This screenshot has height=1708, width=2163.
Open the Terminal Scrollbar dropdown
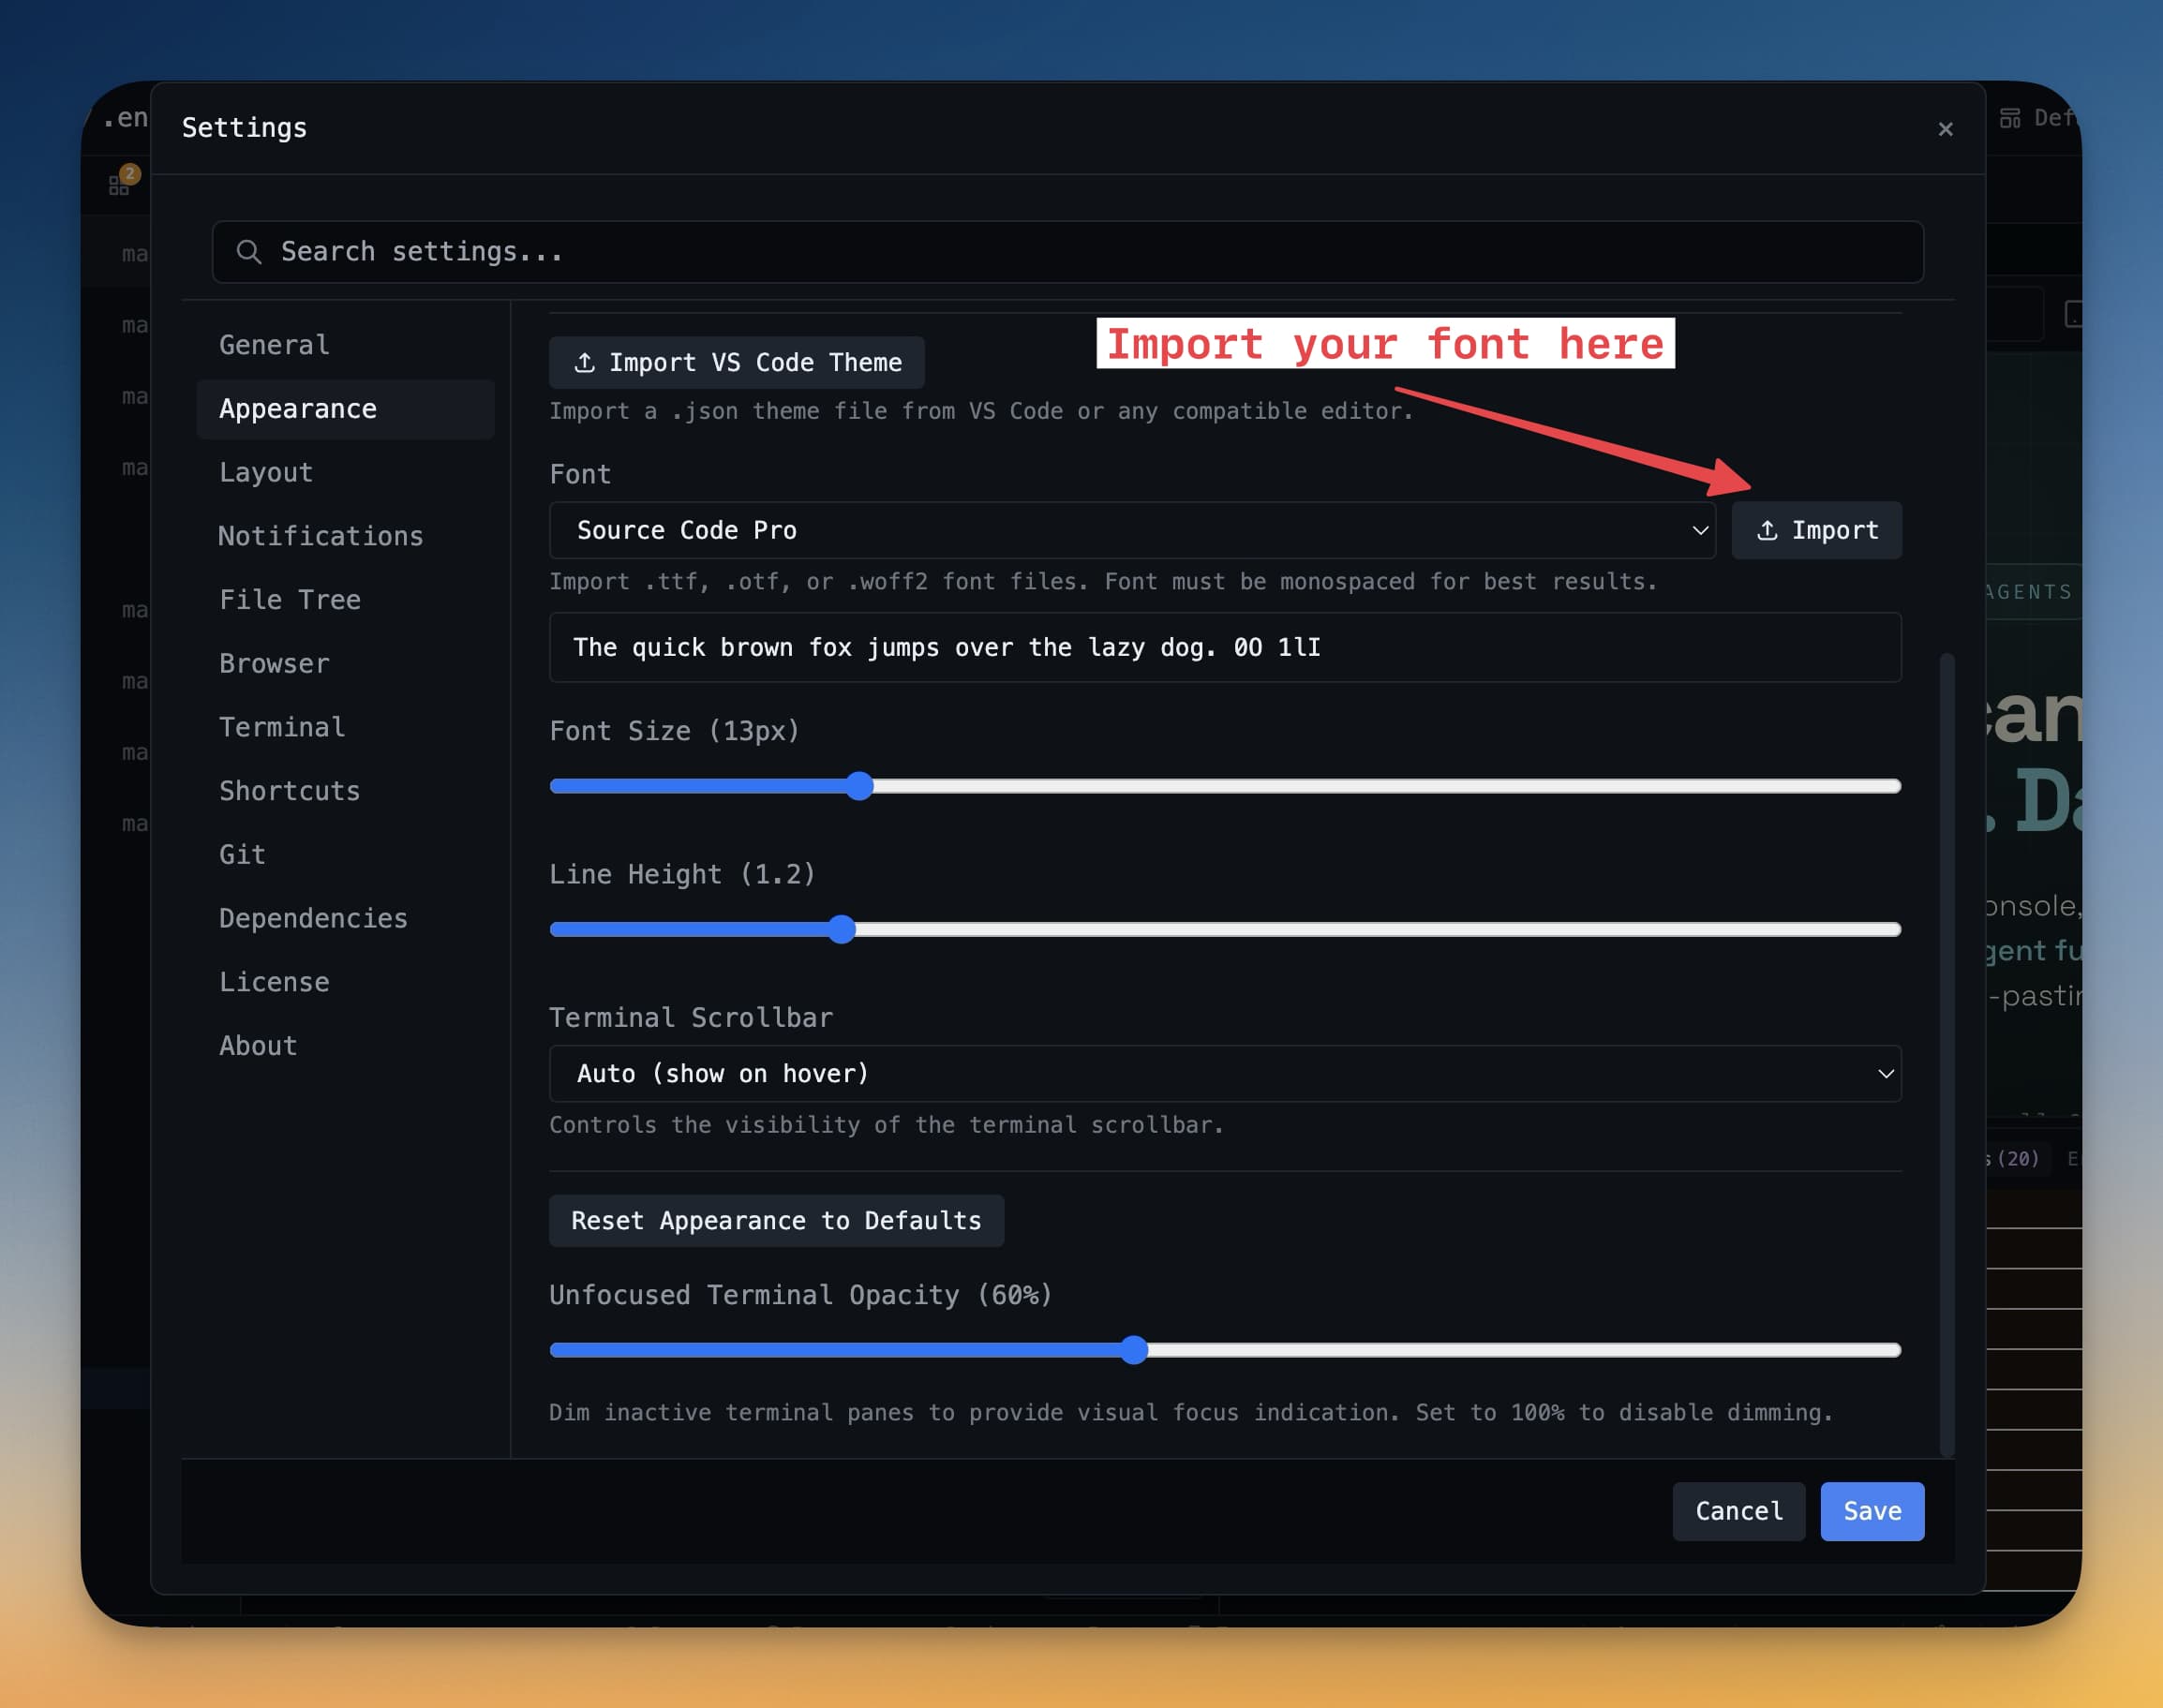tap(1225, 1073)
